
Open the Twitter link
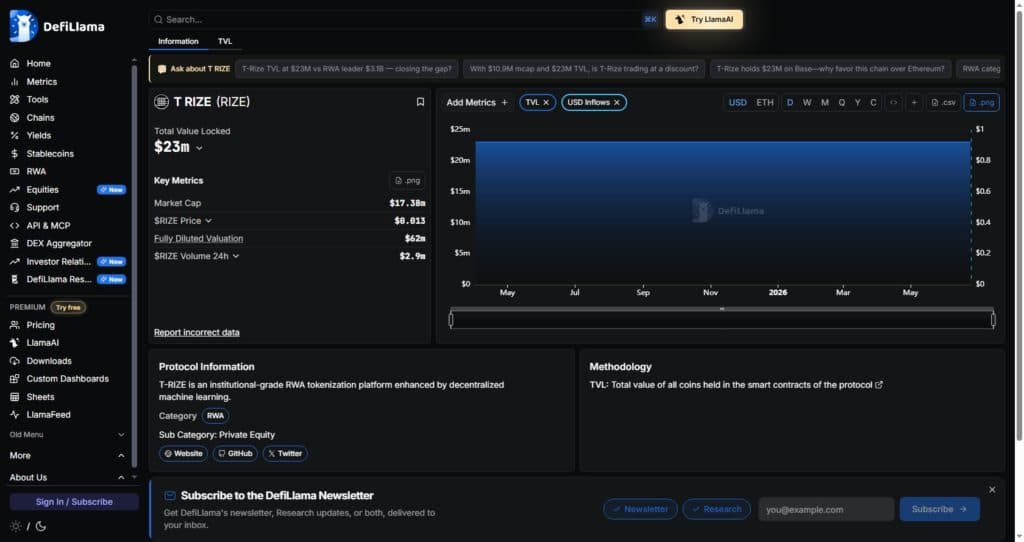pyautogui.click(x=285, y=453)
